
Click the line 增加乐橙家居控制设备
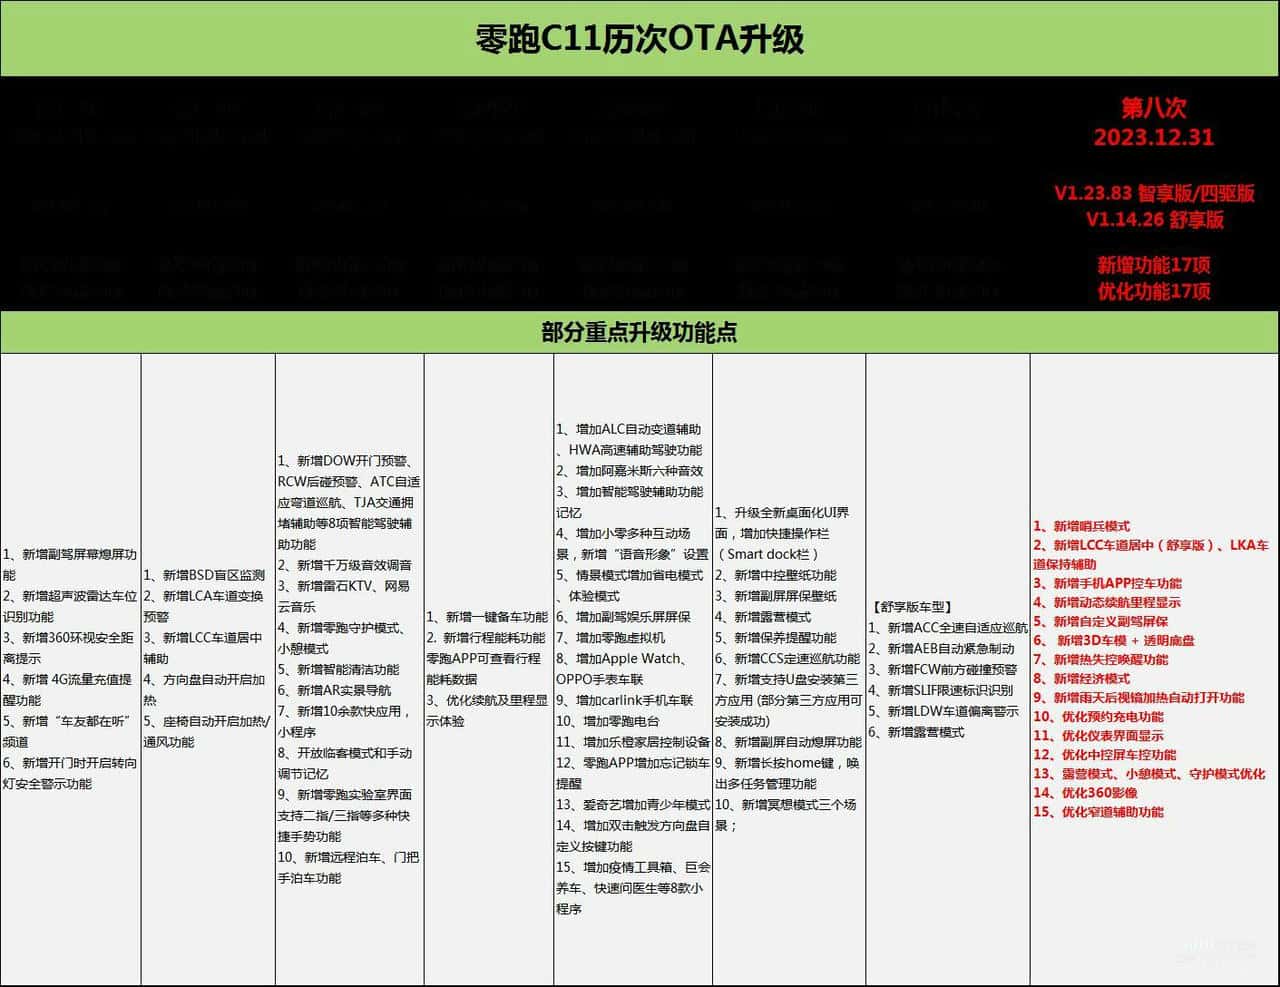click(633, 742)
